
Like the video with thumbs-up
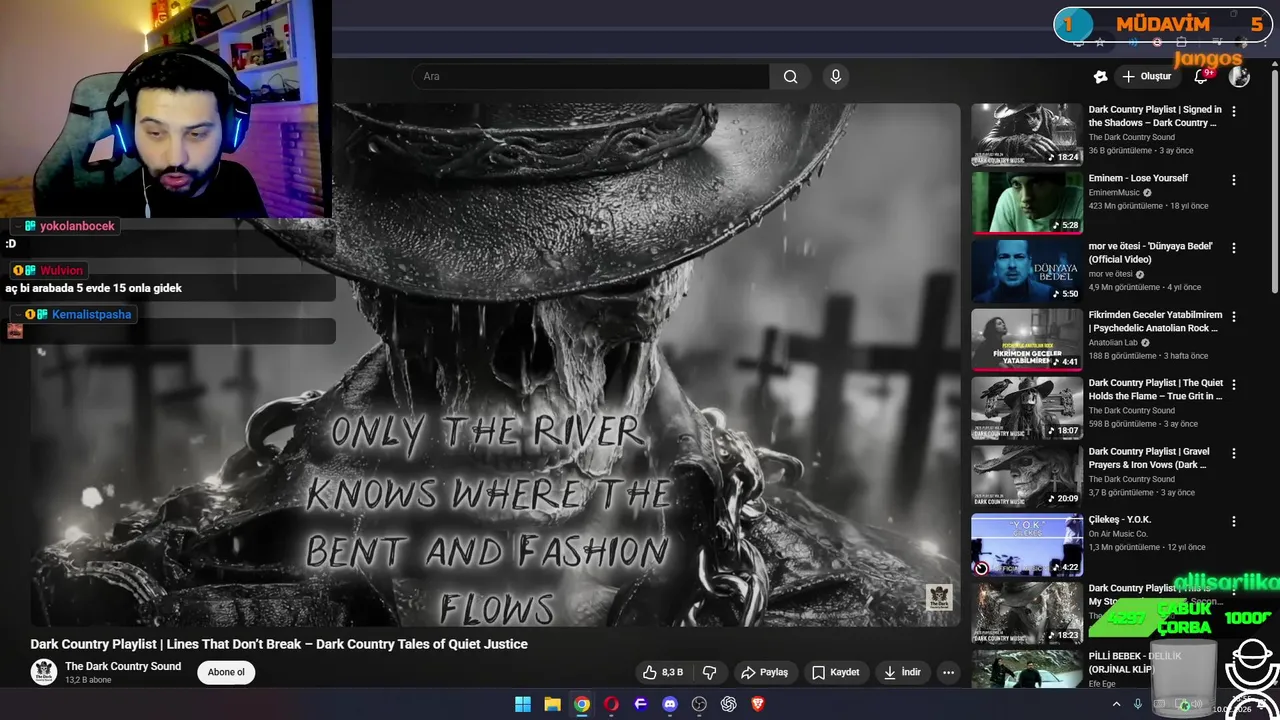(x=662, y=672)
